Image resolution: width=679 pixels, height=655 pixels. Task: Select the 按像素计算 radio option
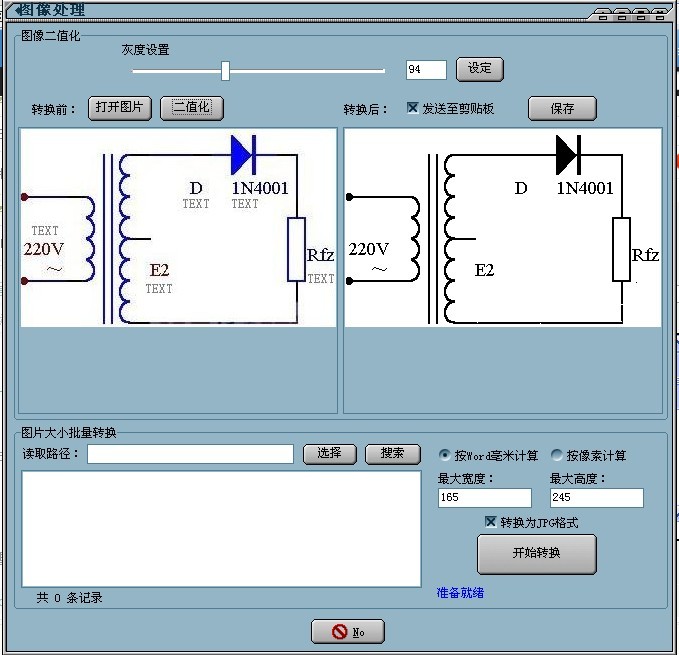tap(556, 455)
